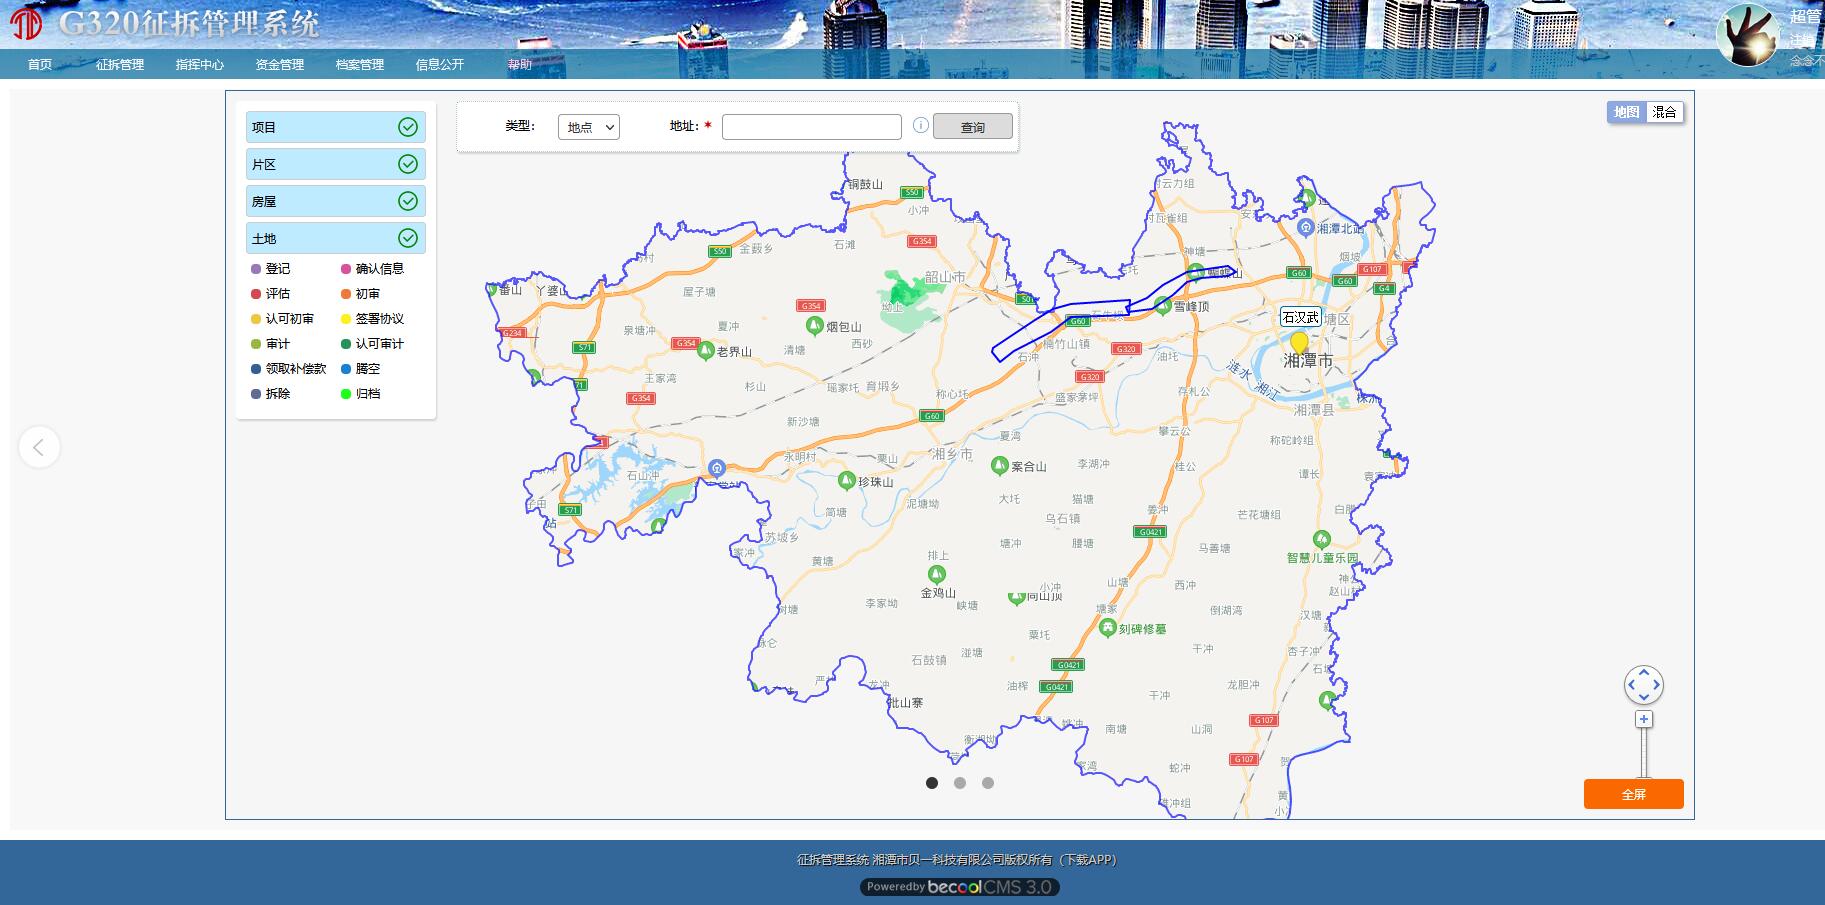Click the 地址 address input field
This screenshot has height=905, width=1825.
[x=811, y=127]
